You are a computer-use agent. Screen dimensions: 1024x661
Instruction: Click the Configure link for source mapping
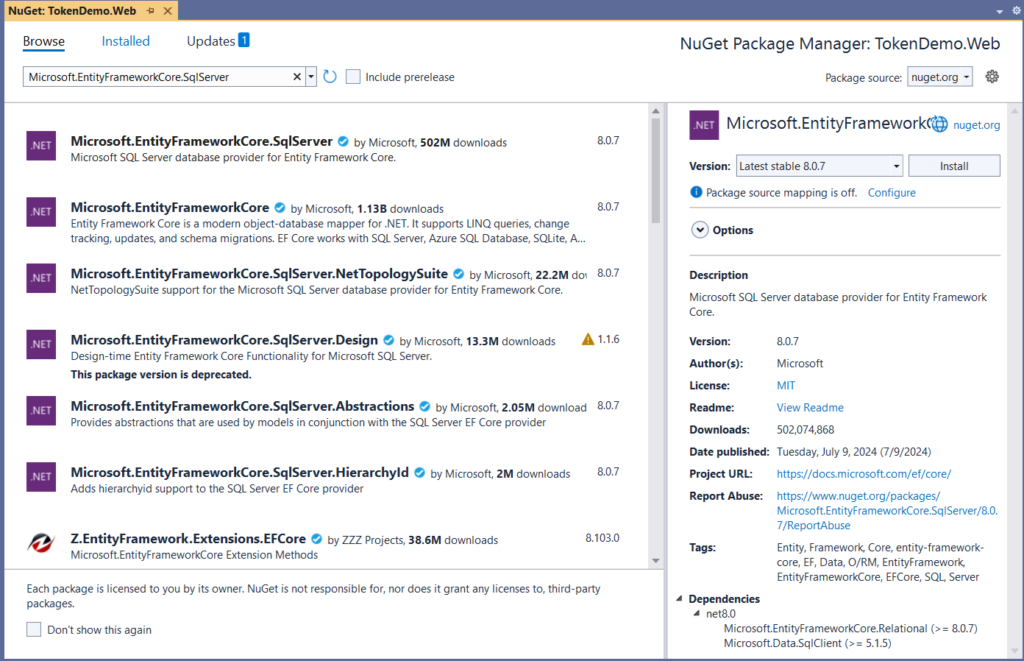891,193
